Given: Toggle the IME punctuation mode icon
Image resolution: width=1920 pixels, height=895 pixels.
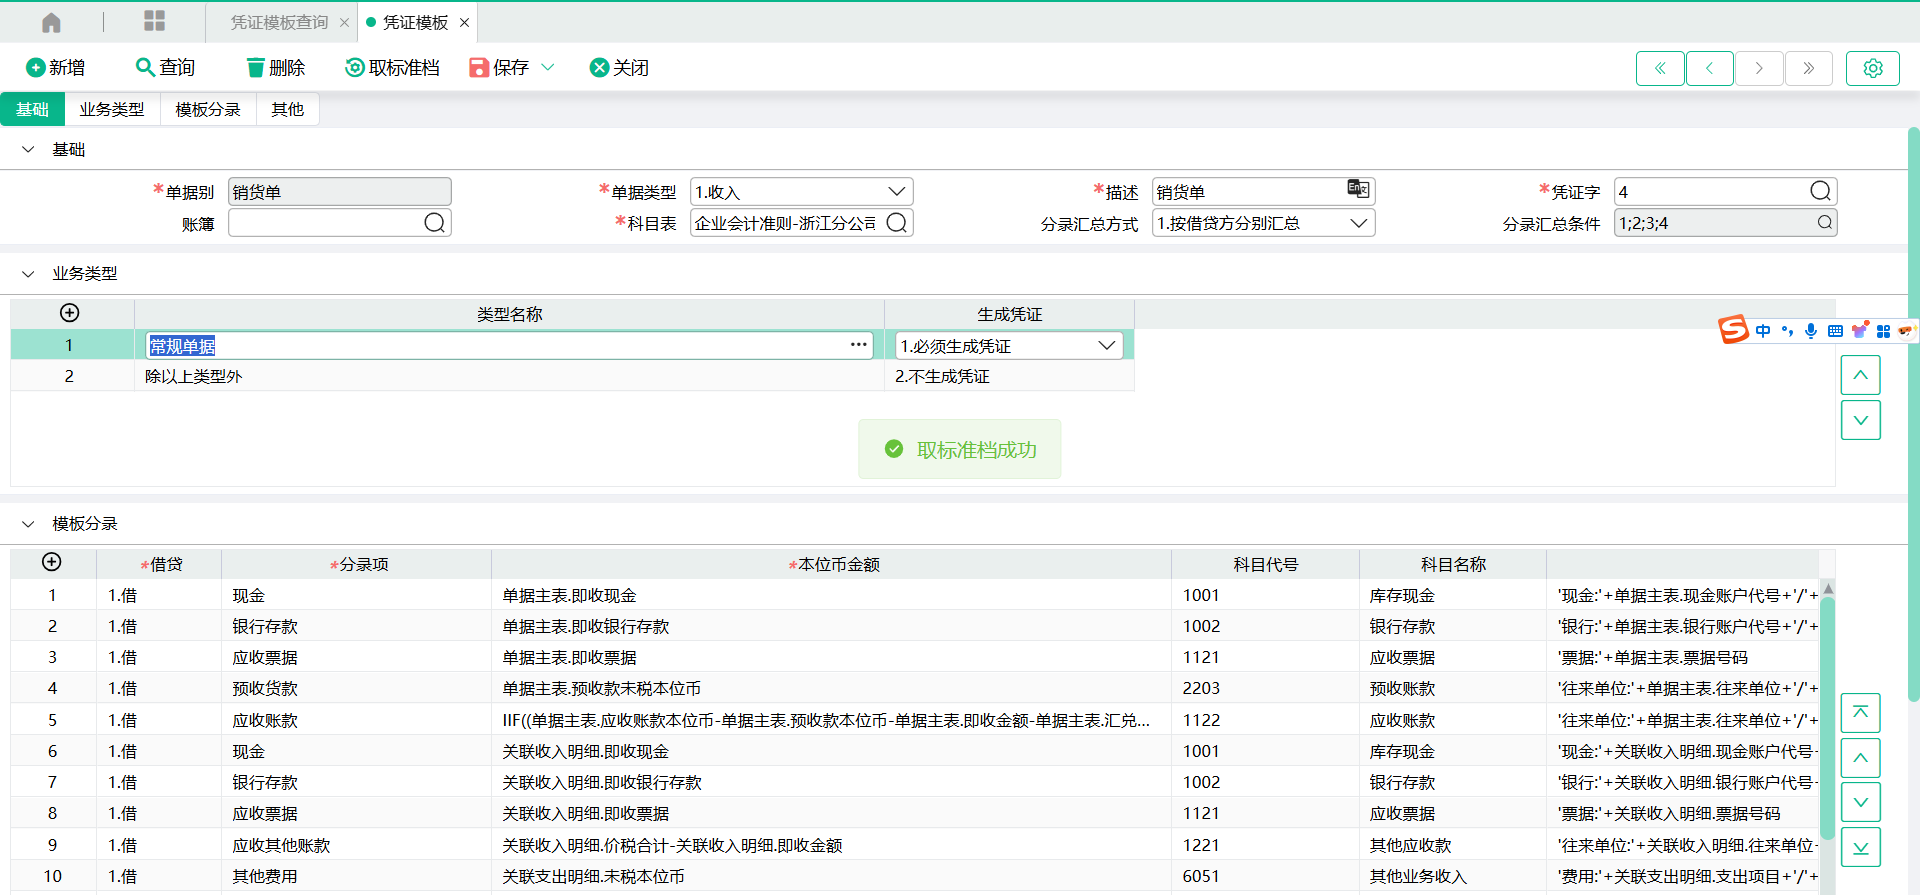Looking at the screenshot, I should 1787,331.
